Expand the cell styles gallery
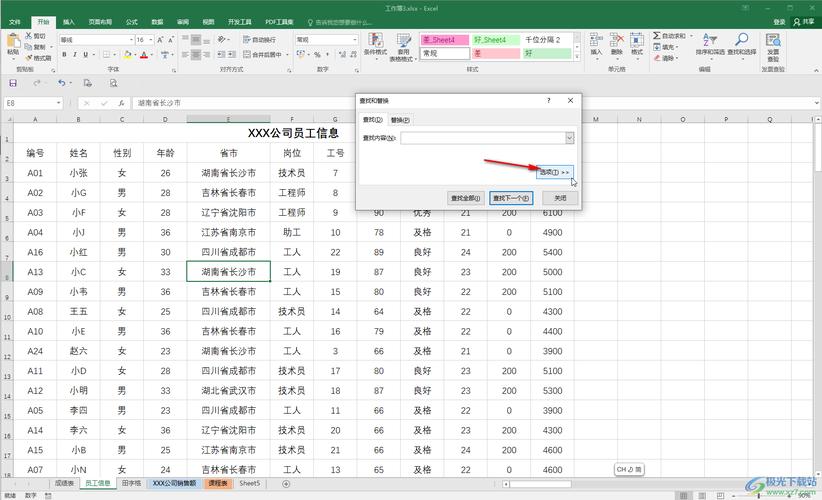Screen dimensions: 822x500 tap(577, 58)
